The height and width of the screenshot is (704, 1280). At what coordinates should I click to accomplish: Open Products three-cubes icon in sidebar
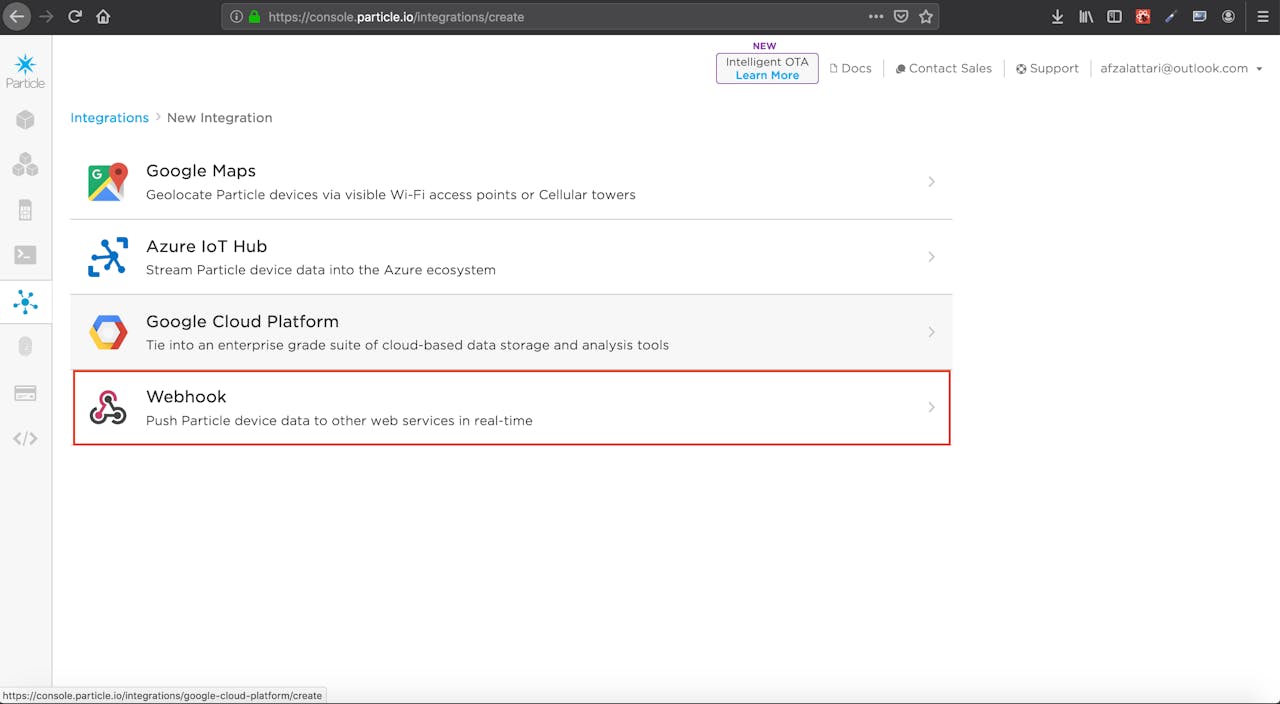pyautogui.click(x=25, y=165)
